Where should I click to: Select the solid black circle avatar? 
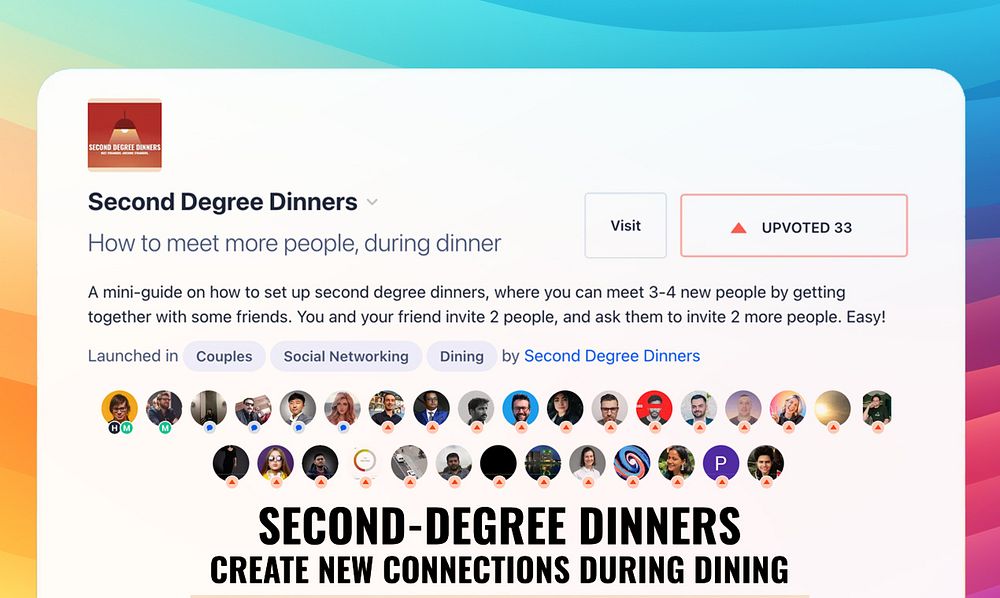point(498,463)
